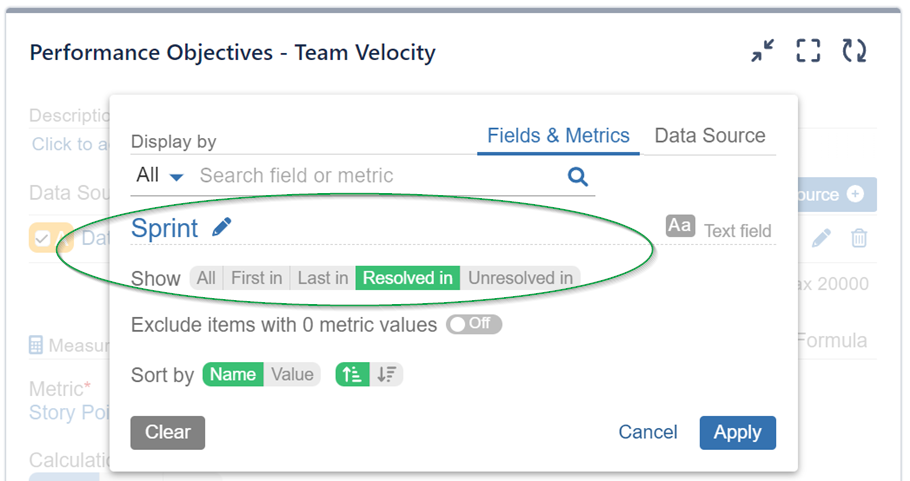Select the 'Resolved in' show option
Screen dimensions: 910x481
click(x=407, y=278)
